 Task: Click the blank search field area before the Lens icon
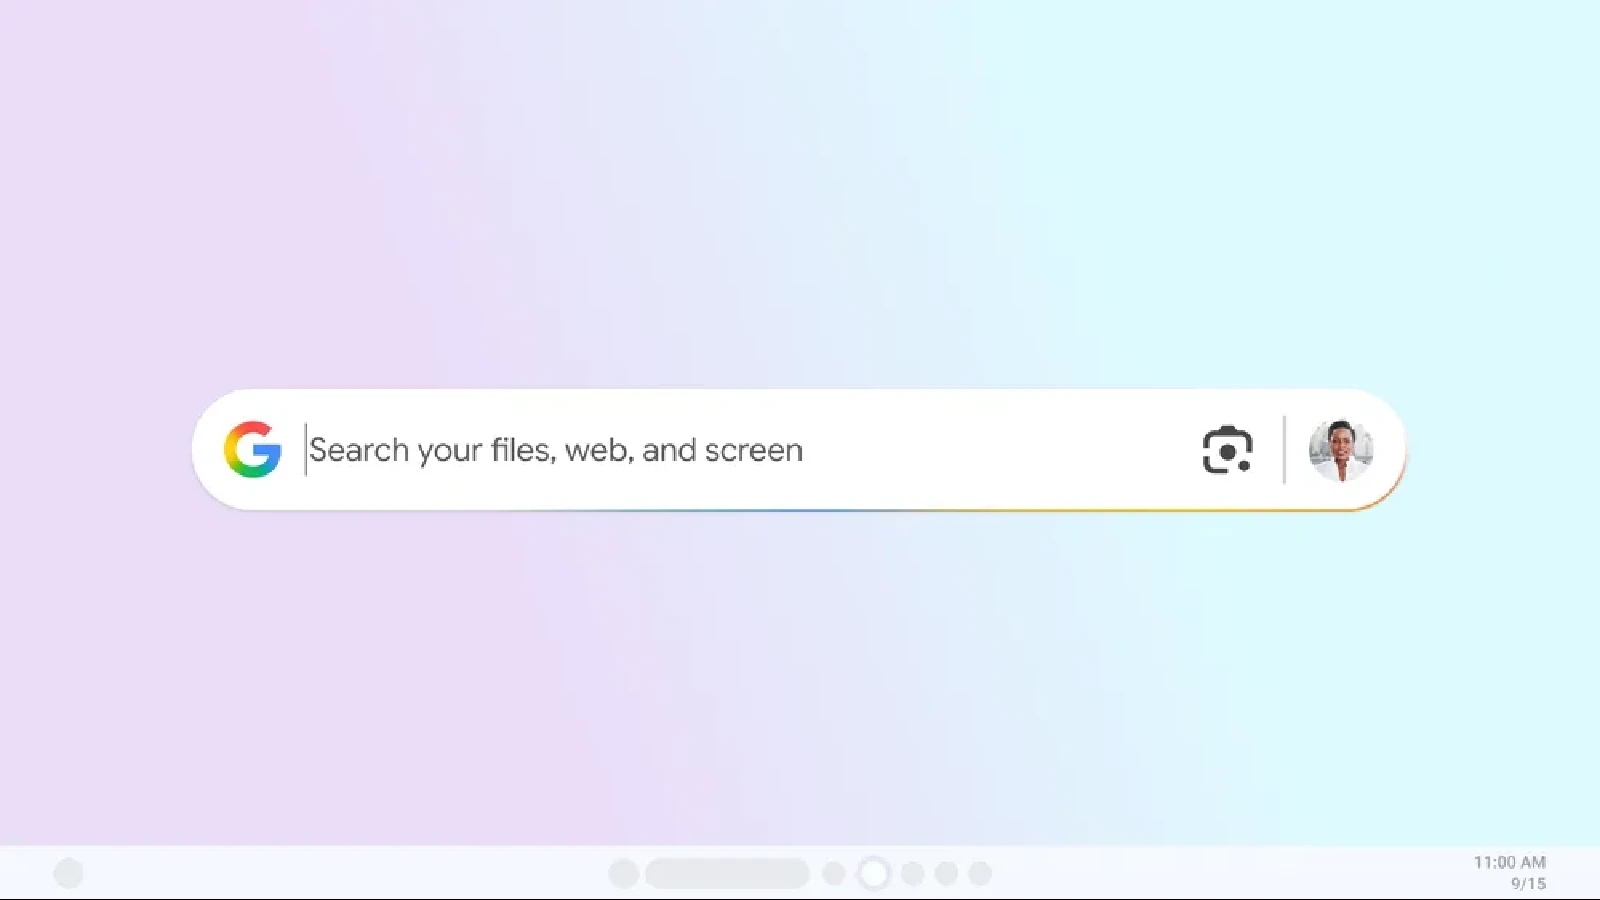[1000, 450]
